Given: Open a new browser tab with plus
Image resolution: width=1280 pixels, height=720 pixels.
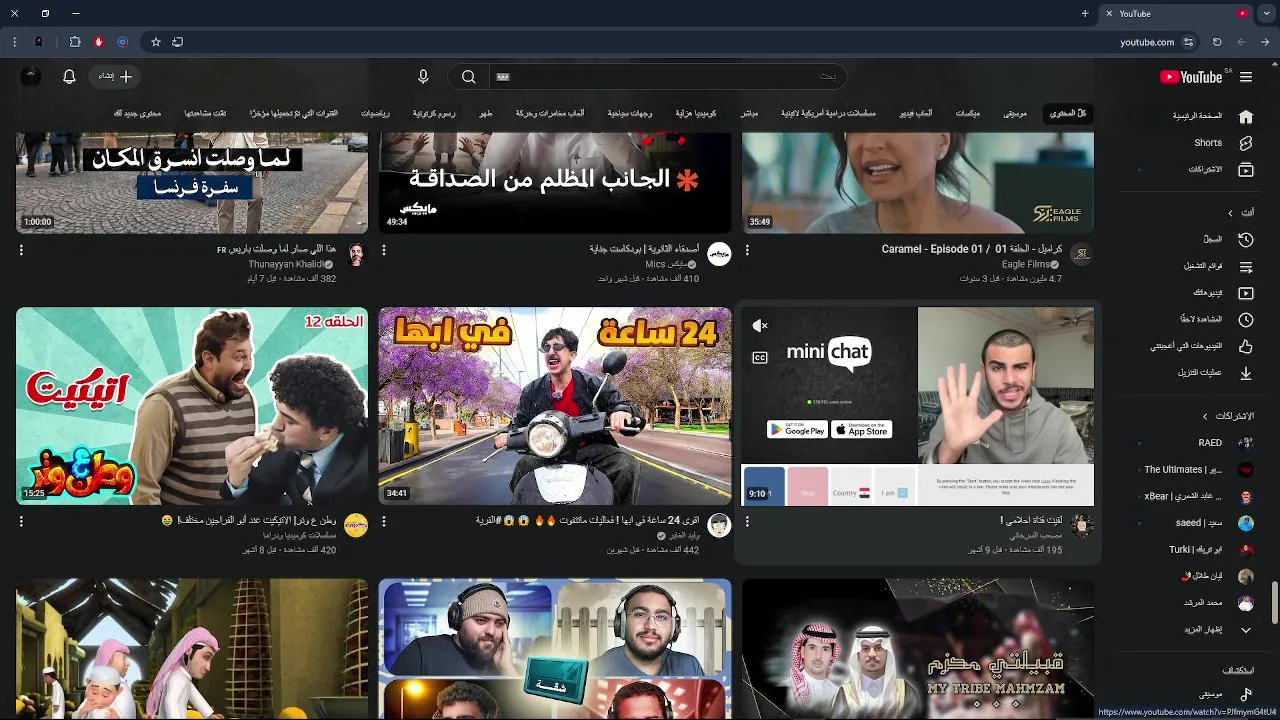Looking at the screenshot, I should 1085,14.
